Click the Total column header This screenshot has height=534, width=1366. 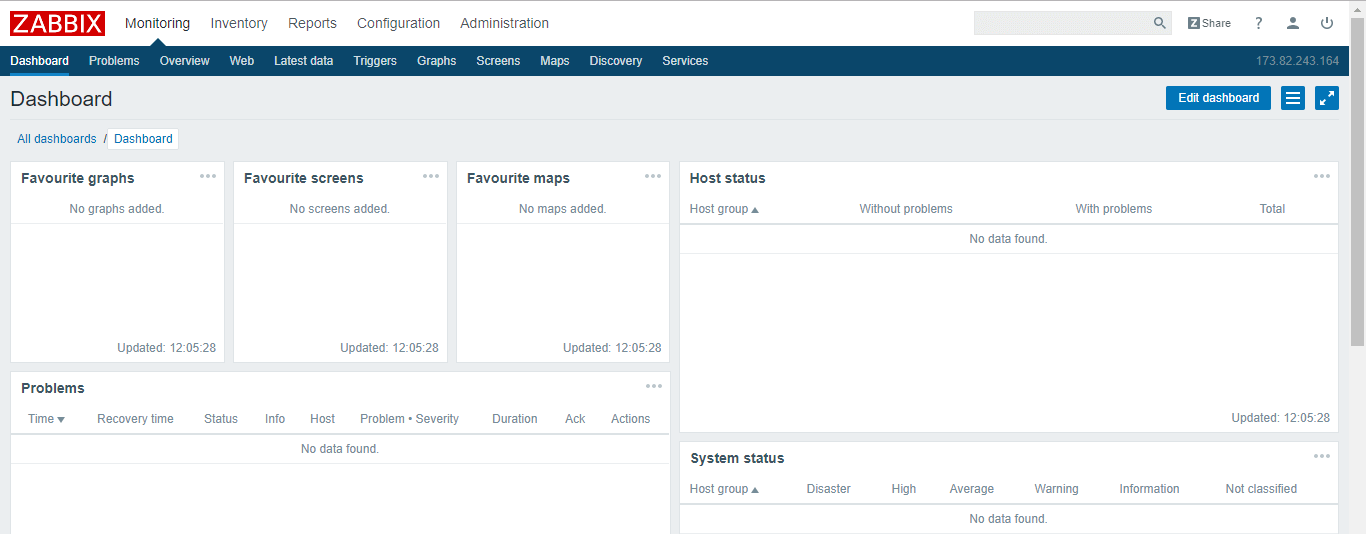(1272, 209)
